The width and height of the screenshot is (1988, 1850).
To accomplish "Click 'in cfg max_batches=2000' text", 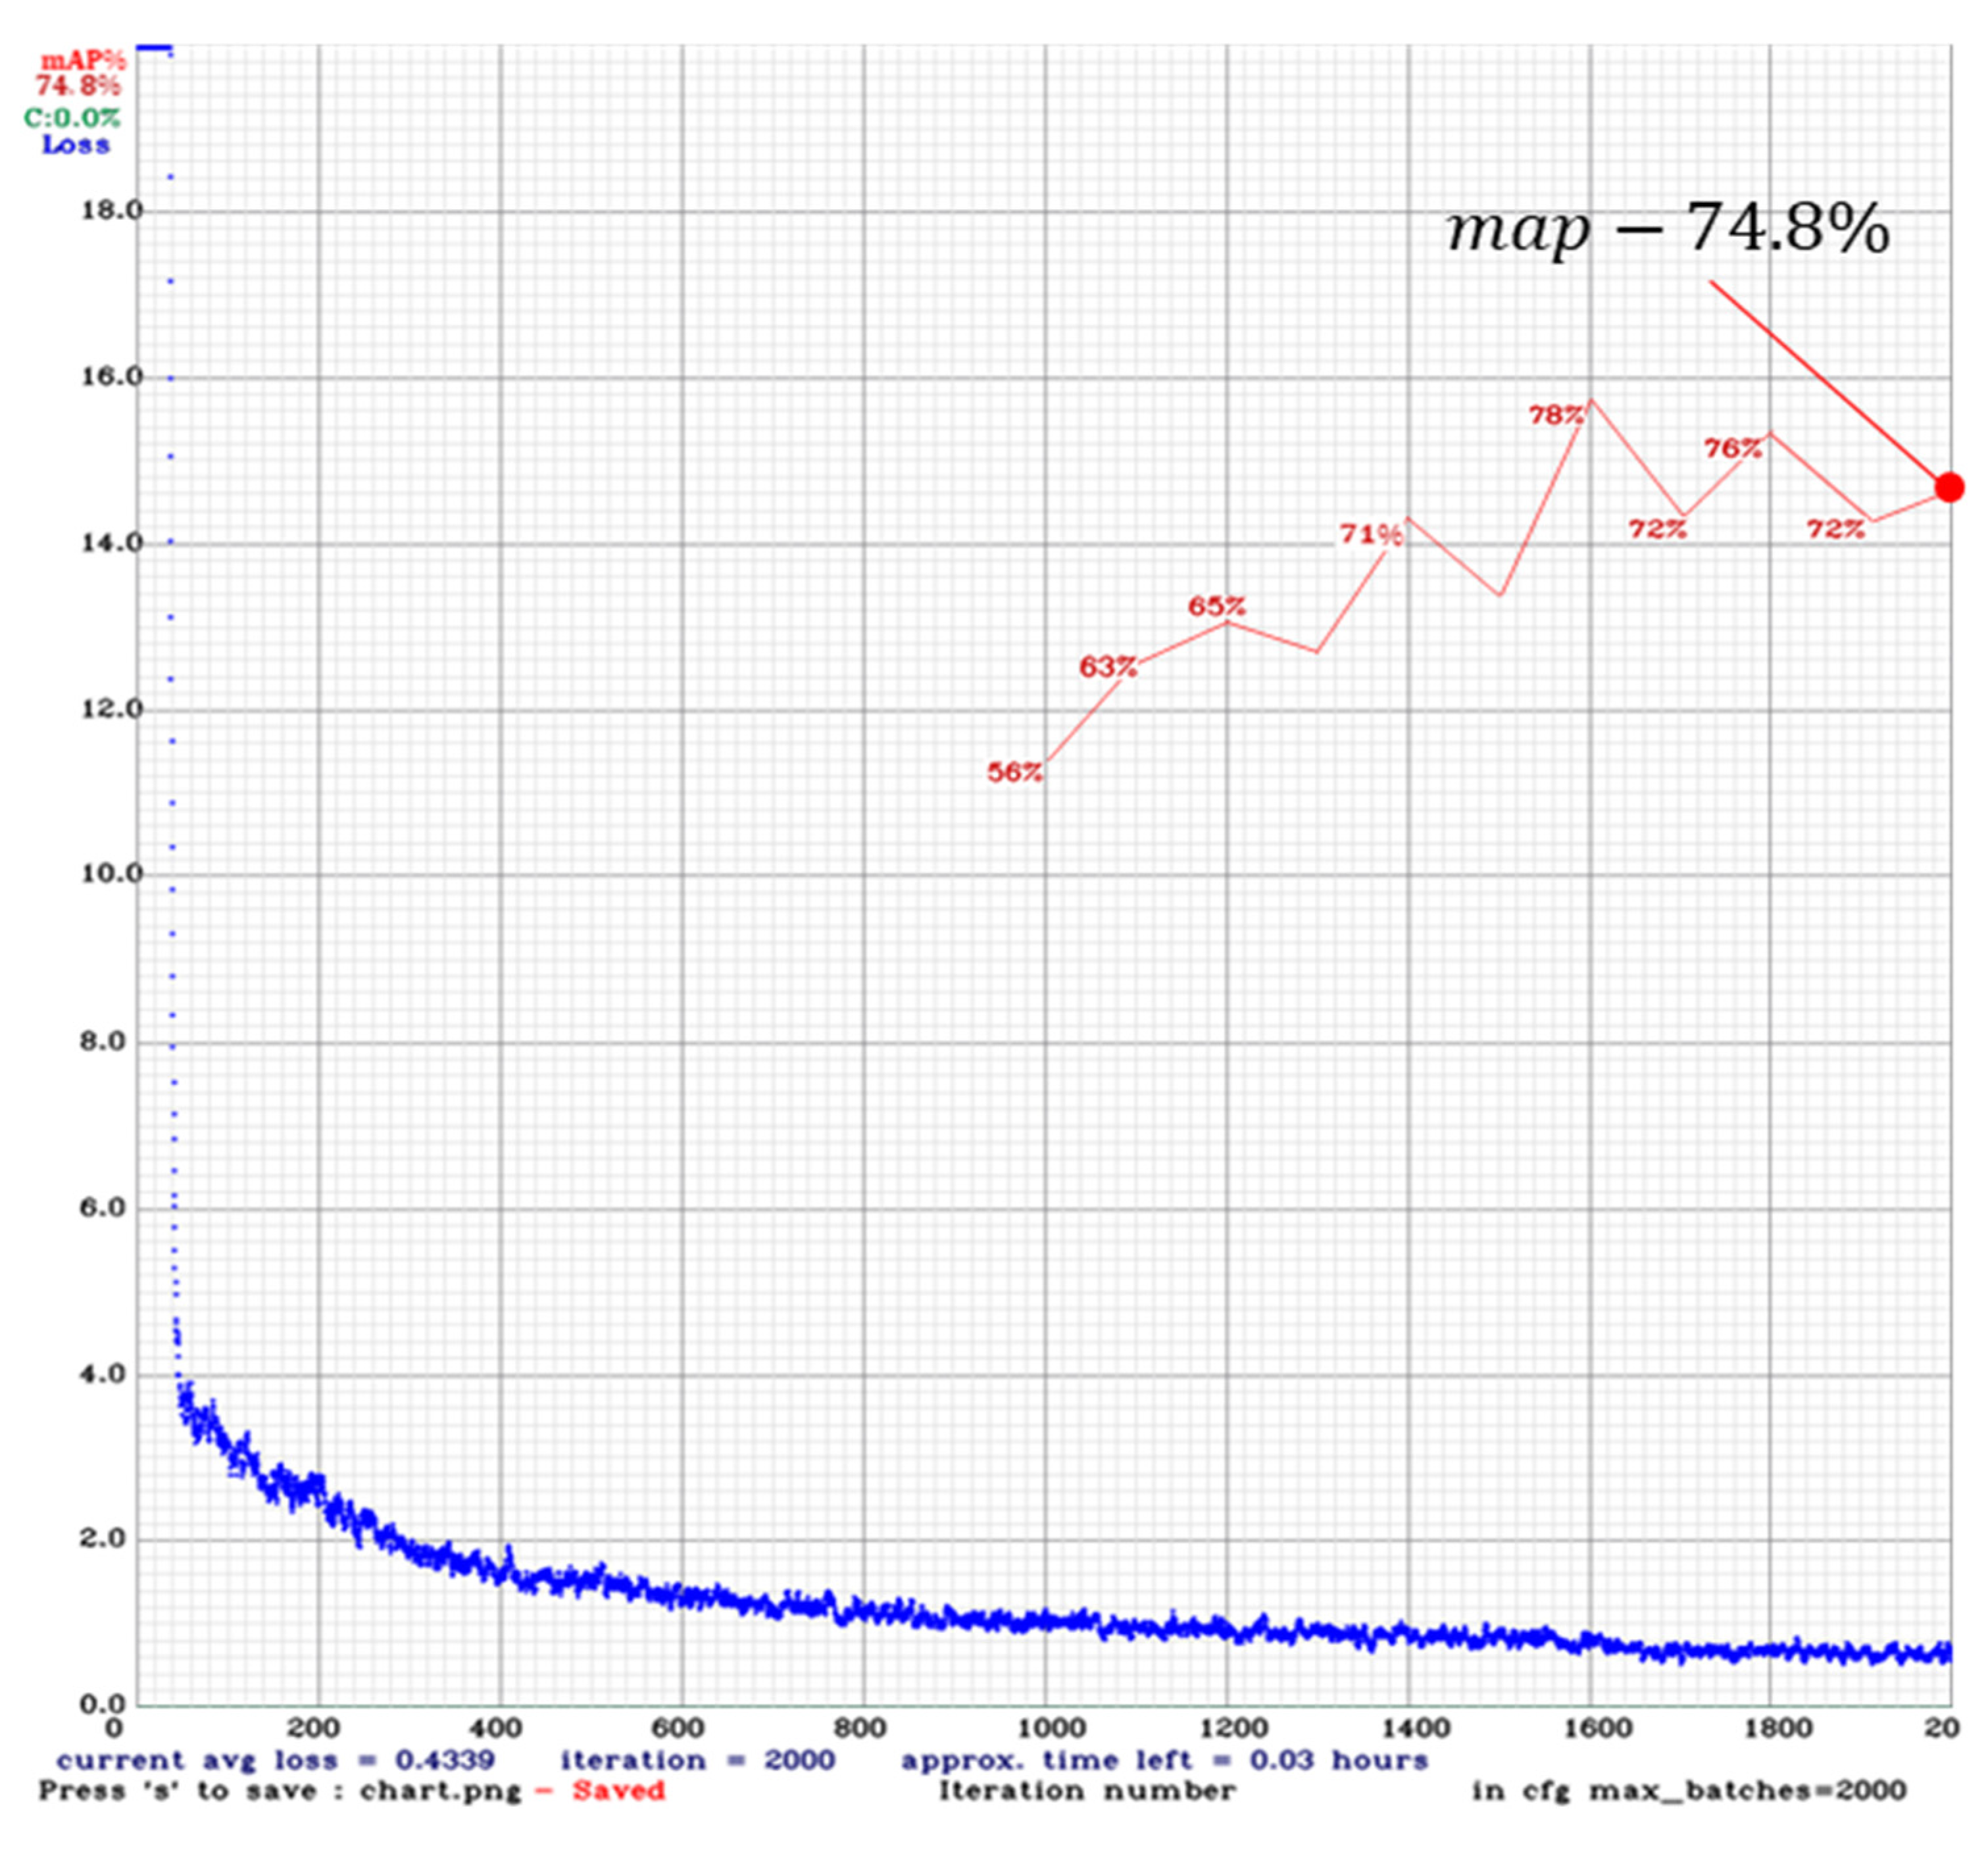I will 1688,1790.
